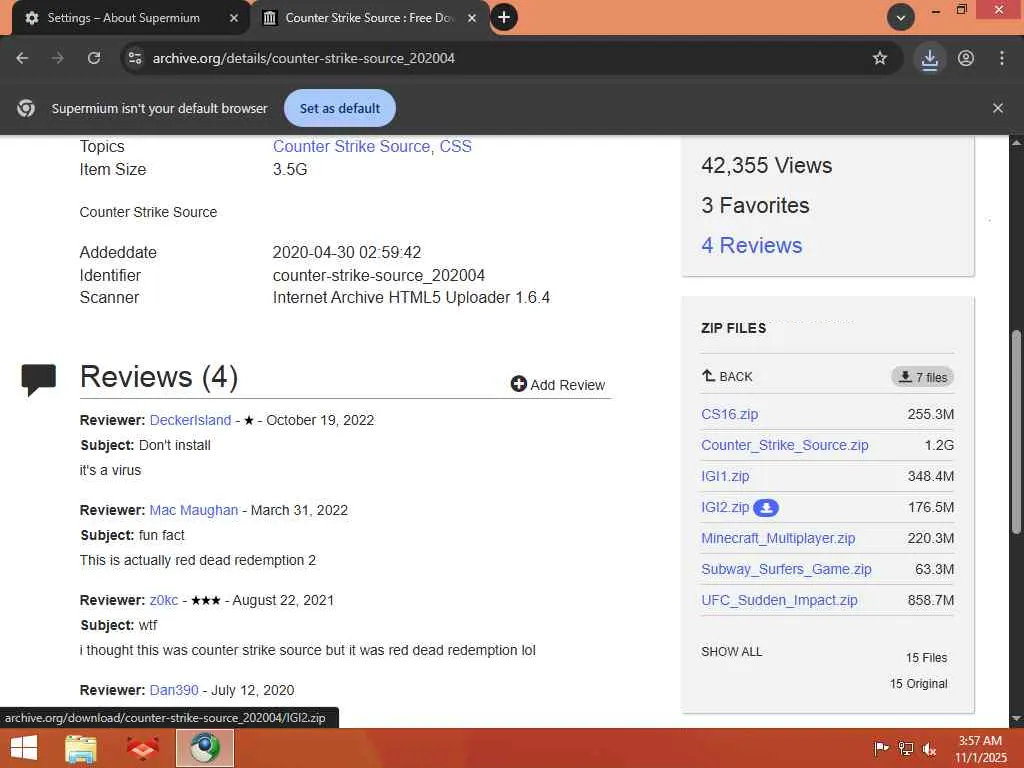Viewport: 1024px width, 768px height.
Task: Open the Windows Start button
Action: pos(24,748)
